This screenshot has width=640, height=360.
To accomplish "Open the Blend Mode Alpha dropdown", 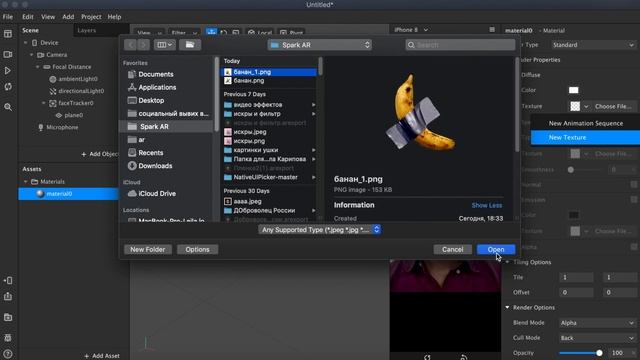I will (x=597, y=323).
